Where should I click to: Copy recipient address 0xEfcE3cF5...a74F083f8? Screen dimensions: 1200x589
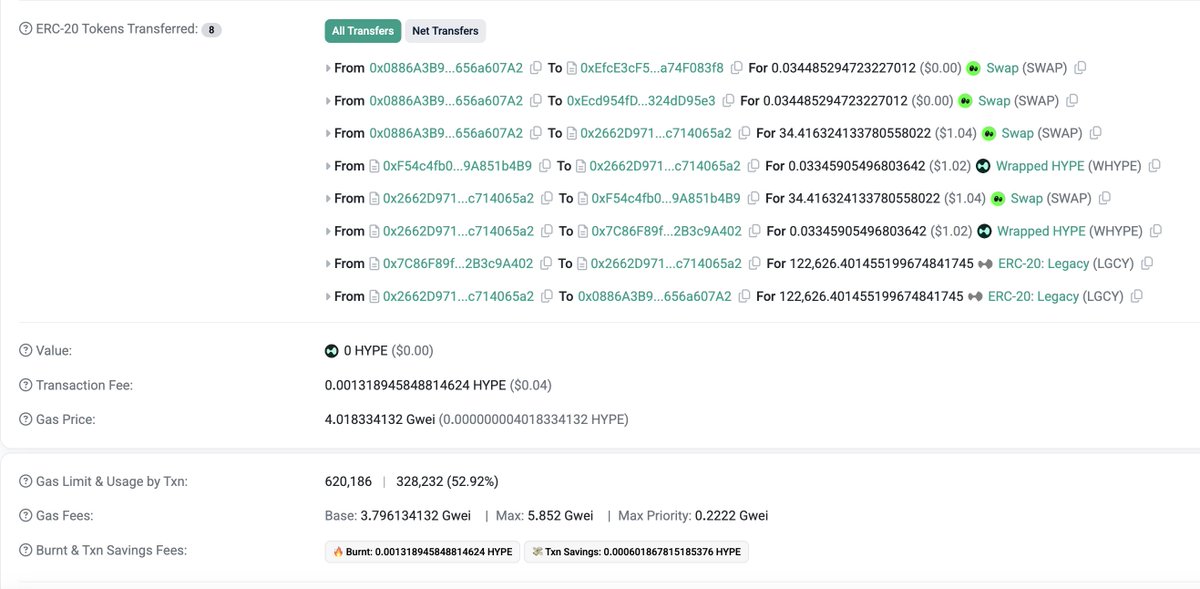tap(737, 68)
